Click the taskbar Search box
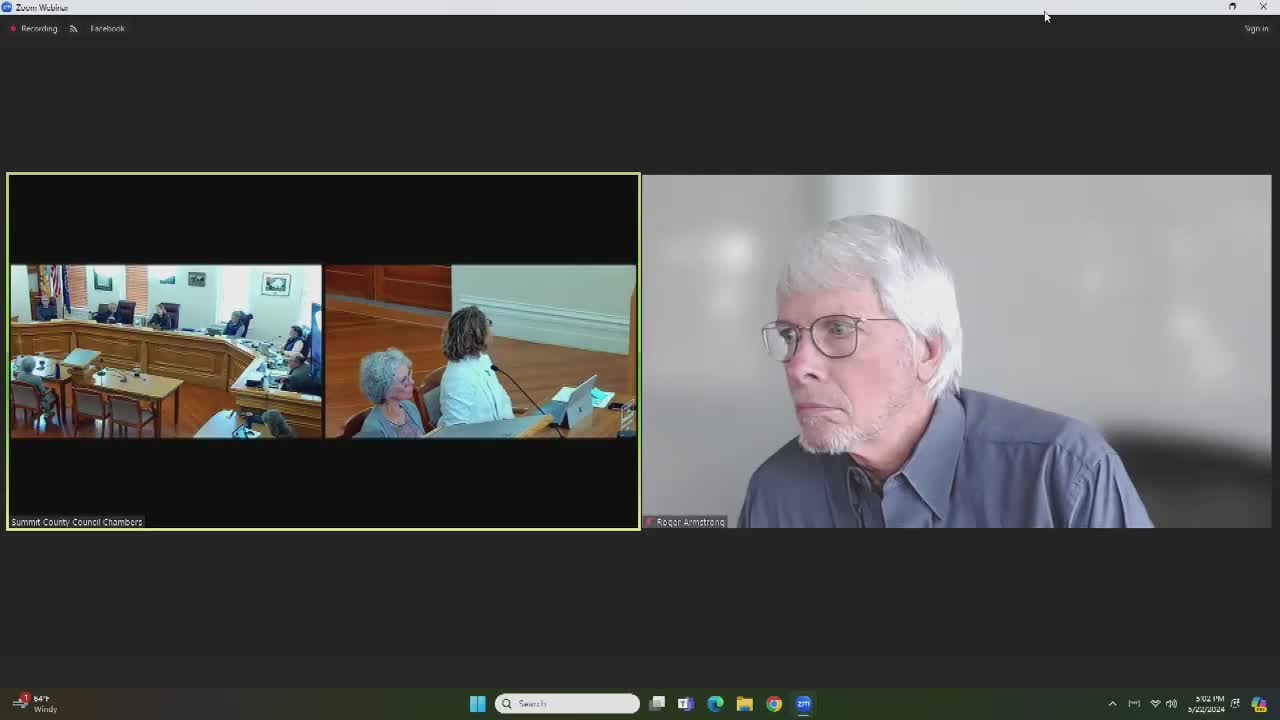1280x720 pixels. tap(567, 704)
